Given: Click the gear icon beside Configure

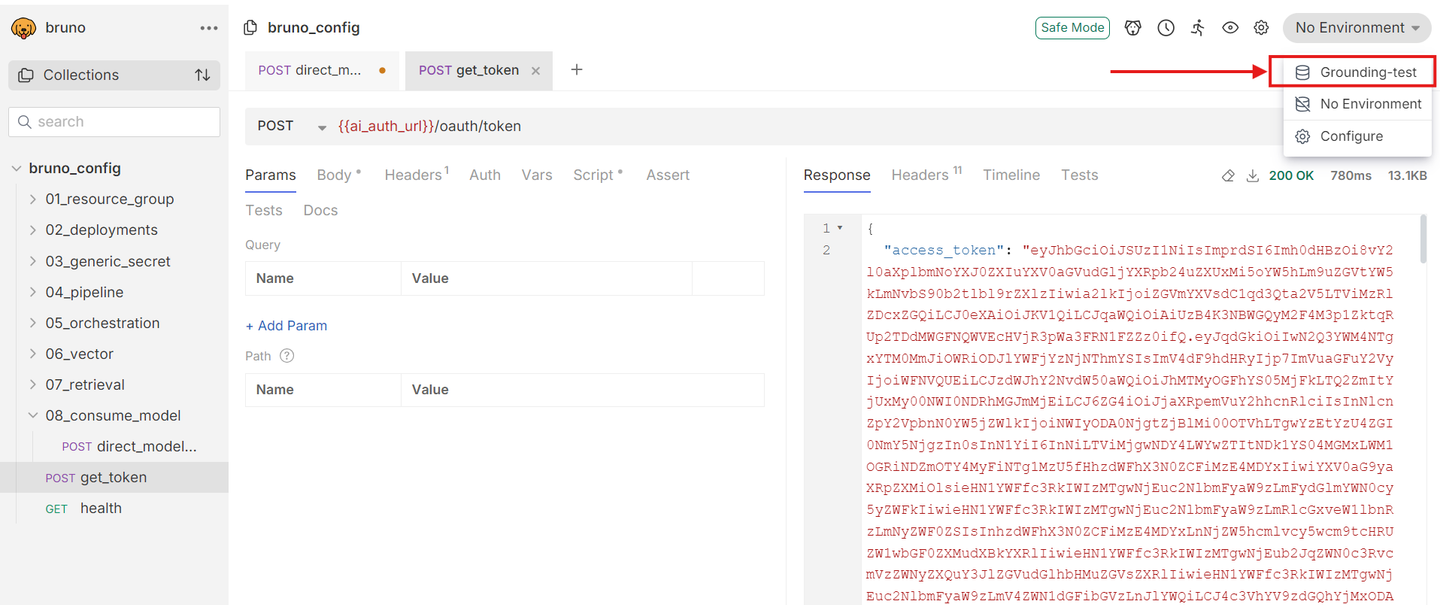Looking at the screenshot, I should 1302,136.
